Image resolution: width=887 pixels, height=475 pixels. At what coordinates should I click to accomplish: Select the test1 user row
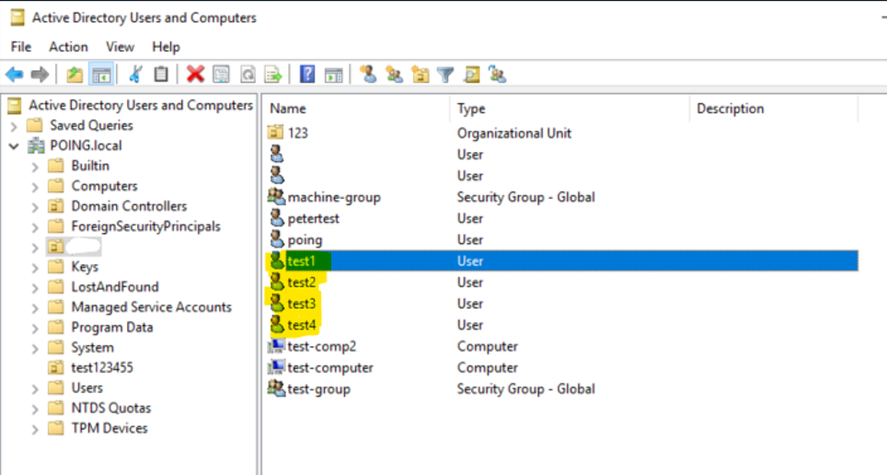[562, 261]
